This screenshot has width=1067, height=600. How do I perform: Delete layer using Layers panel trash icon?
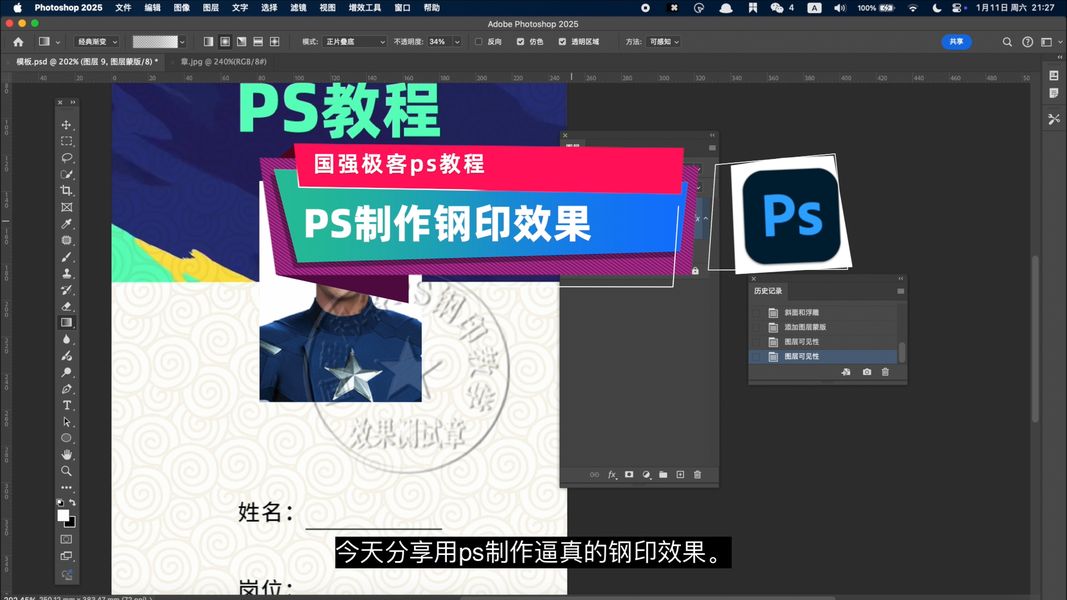pyautogui.click(x=697, y=475)
